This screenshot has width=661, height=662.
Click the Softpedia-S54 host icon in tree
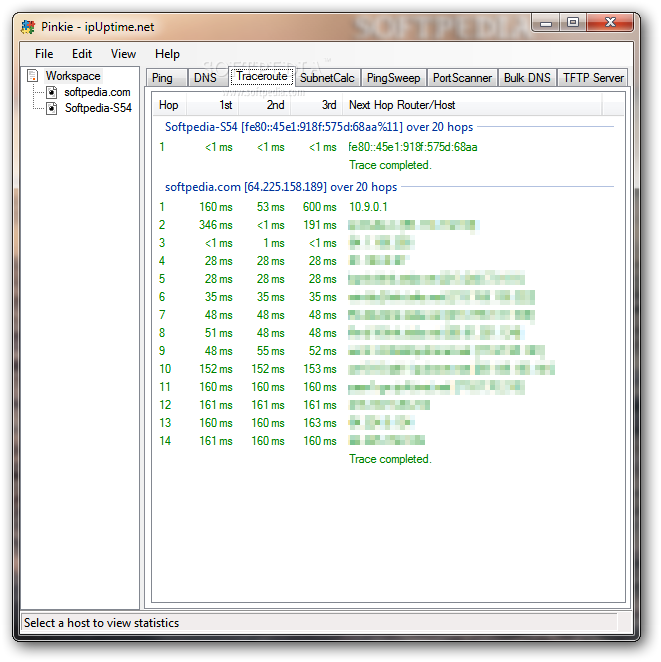(x=52, y=109)
